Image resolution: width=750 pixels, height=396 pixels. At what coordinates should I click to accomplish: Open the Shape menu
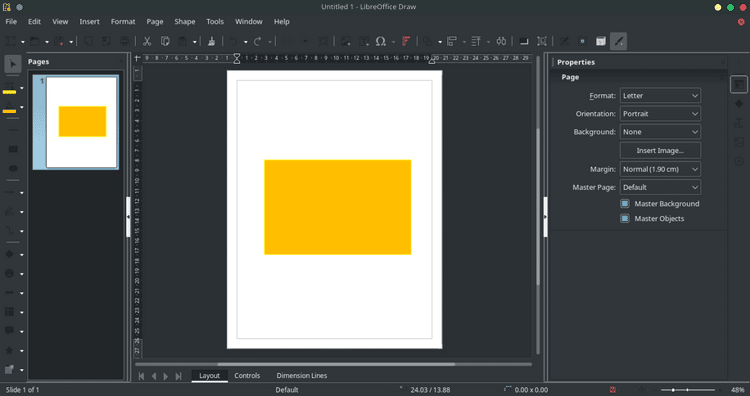[x=185, y=22]
